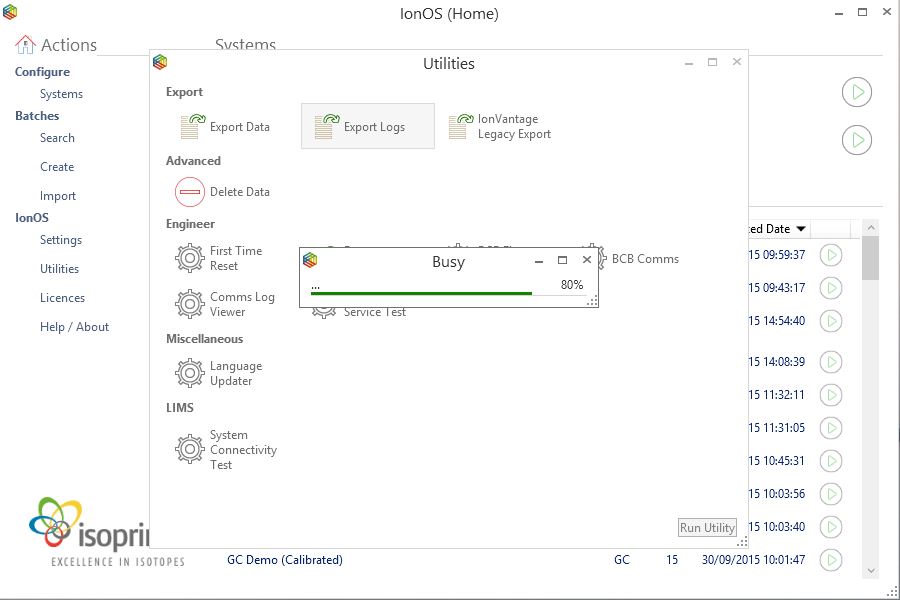The image size is (900, 600).
Task: Select the Export Logs utility
Action: coord(325,127)
